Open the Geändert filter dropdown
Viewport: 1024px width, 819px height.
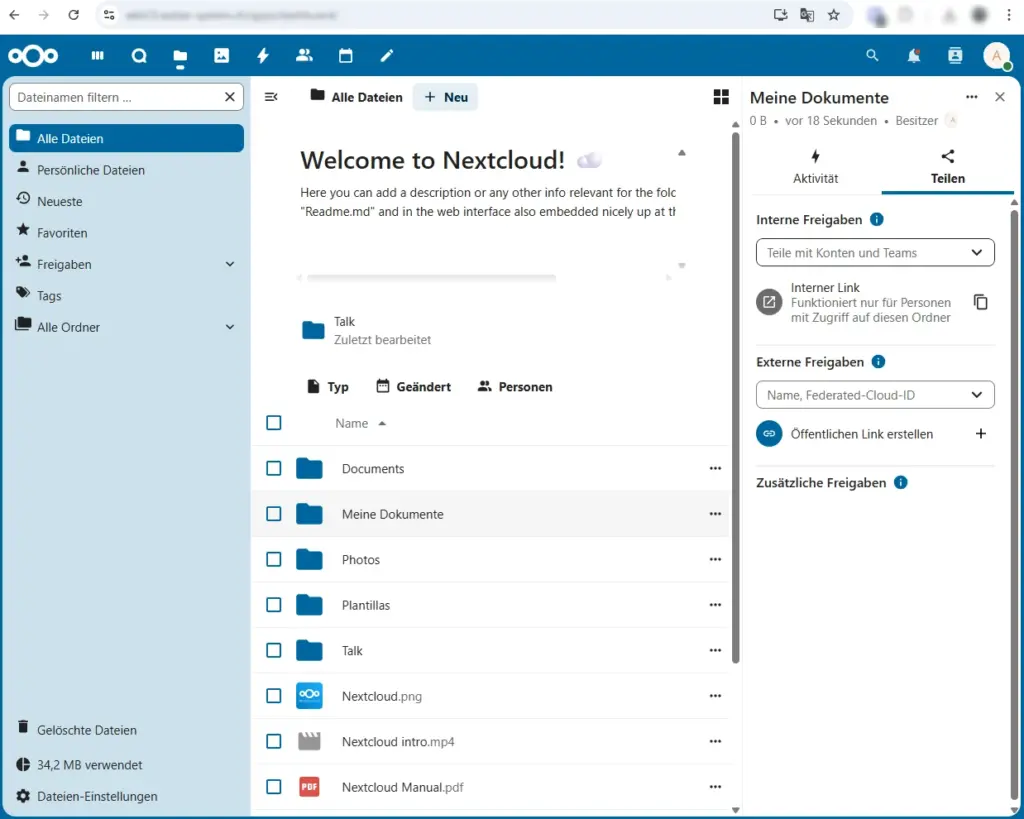[x=413, y=387]
